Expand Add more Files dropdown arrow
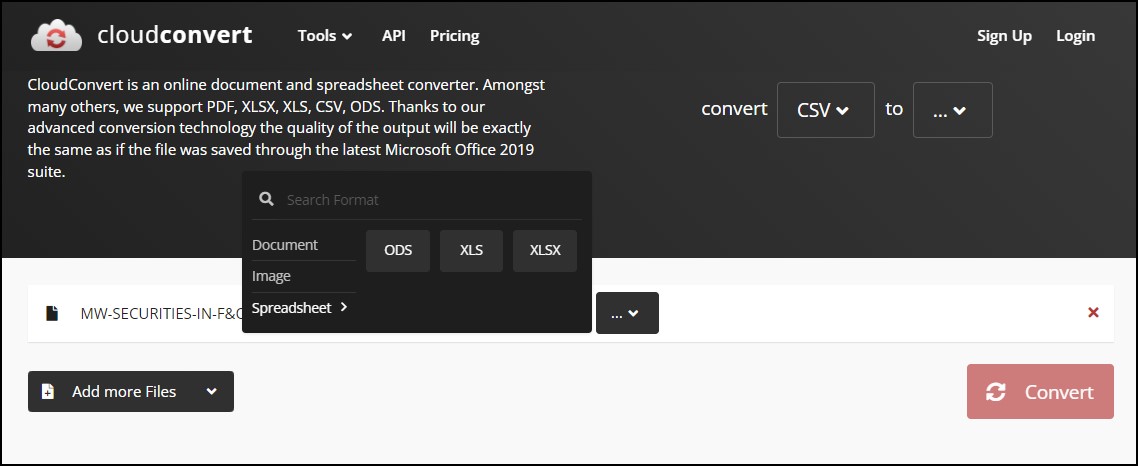 (x=211, y=391)
